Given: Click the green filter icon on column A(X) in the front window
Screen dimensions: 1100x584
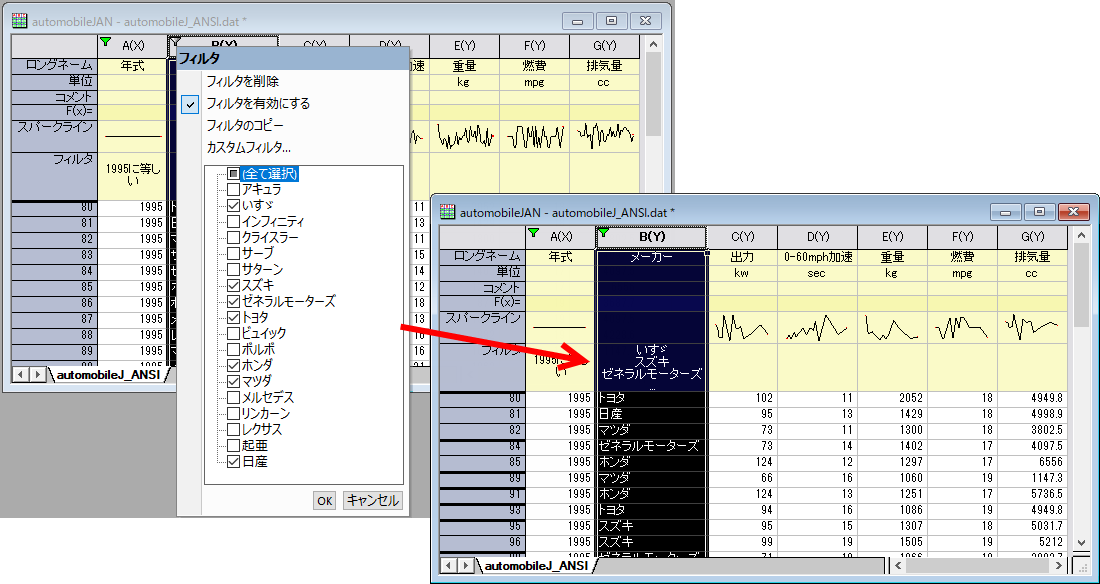Looking at the screenshot, I should pos(533,232).
